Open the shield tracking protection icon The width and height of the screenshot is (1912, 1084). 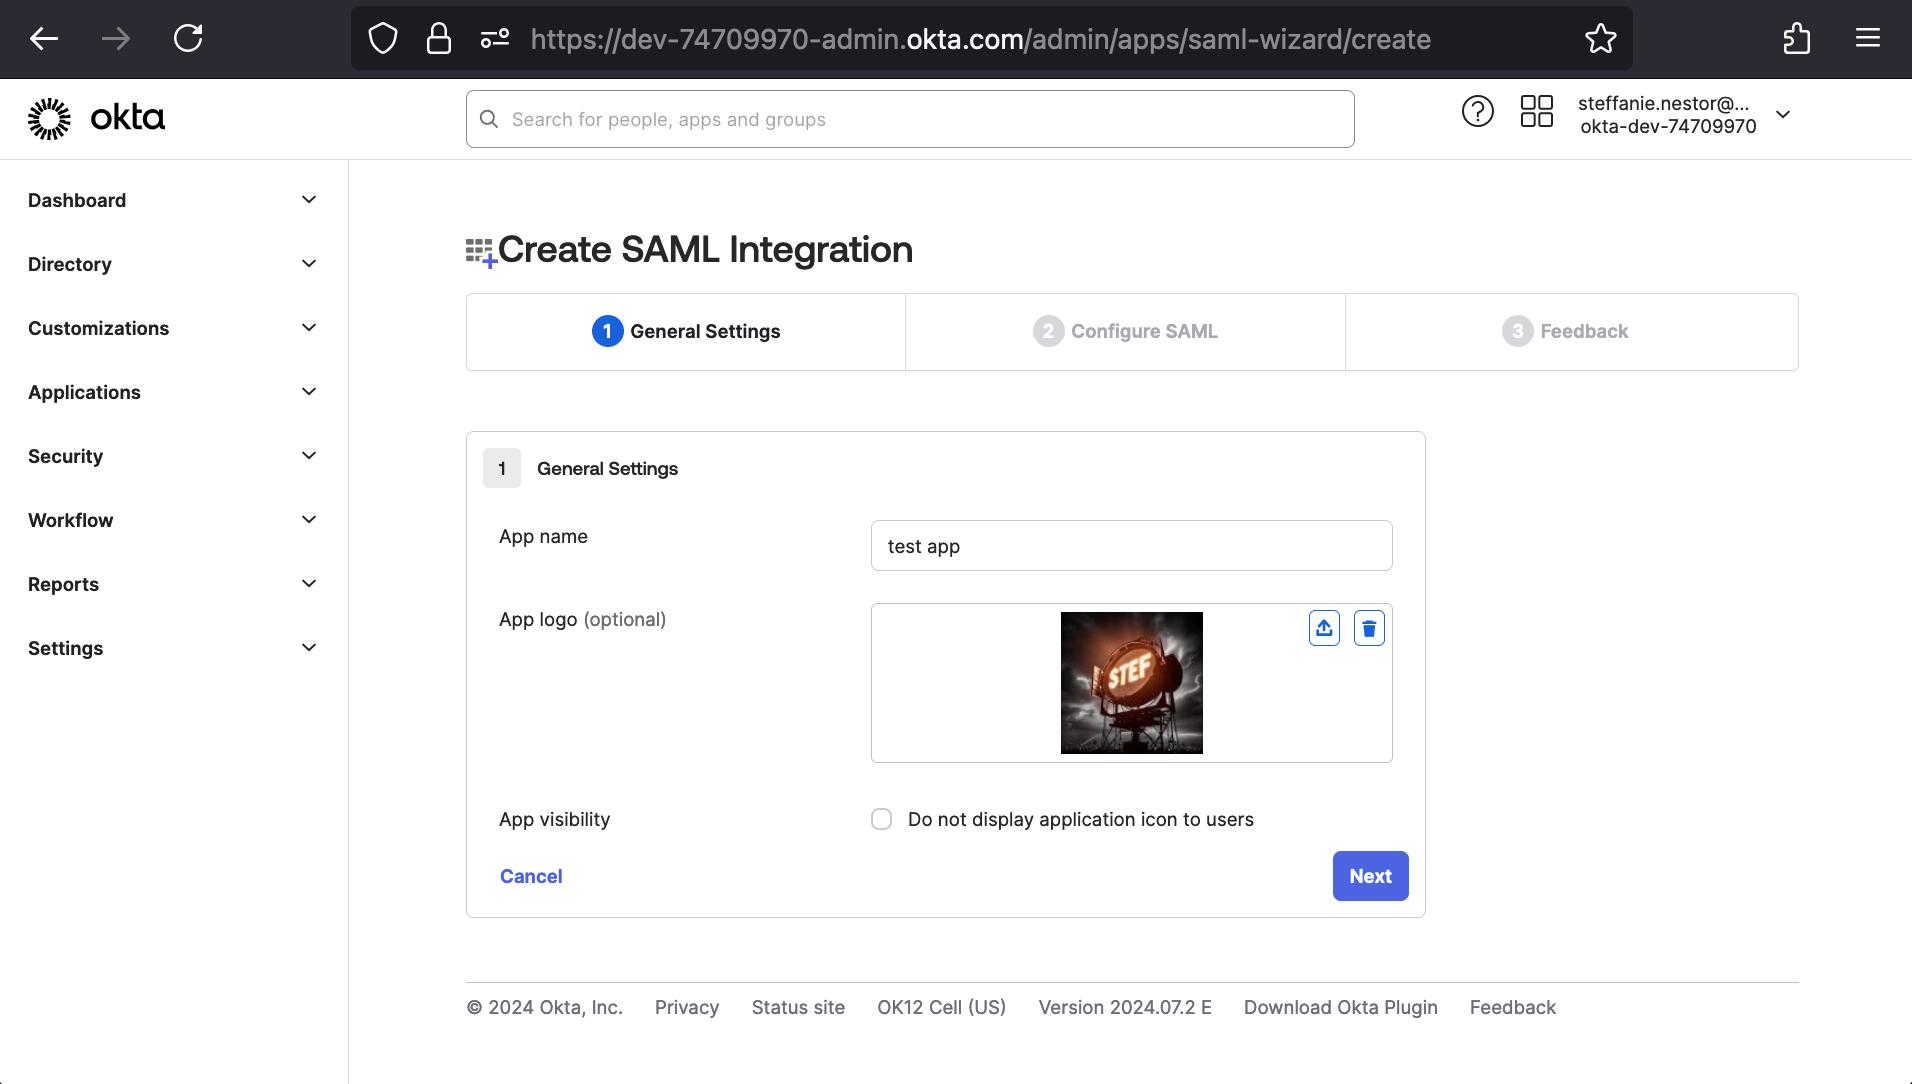coord(383,39)
